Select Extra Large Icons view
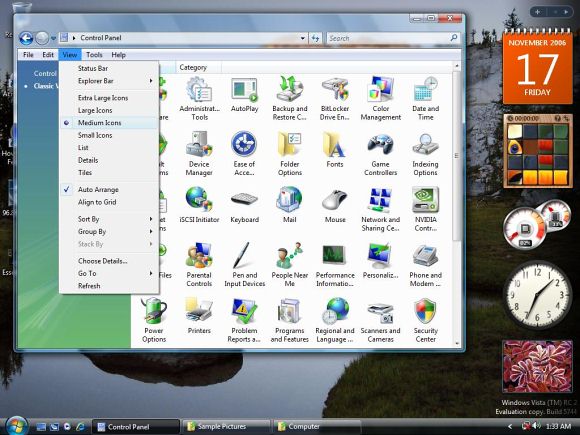The width and height of the screenshot is (580, 435). 109,98
